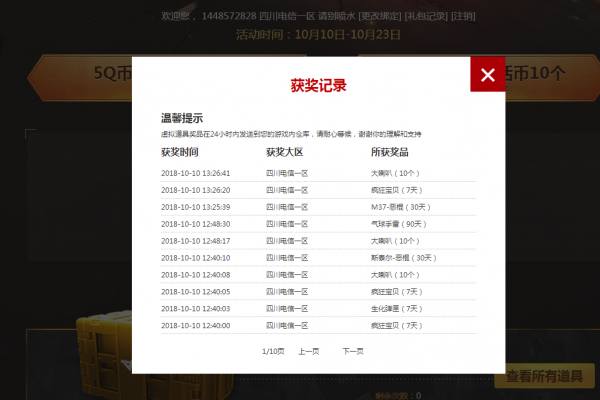Click 四川电信一区 in the 12:40:00 row
600x400 pixels.
click(x=287, y=326)
